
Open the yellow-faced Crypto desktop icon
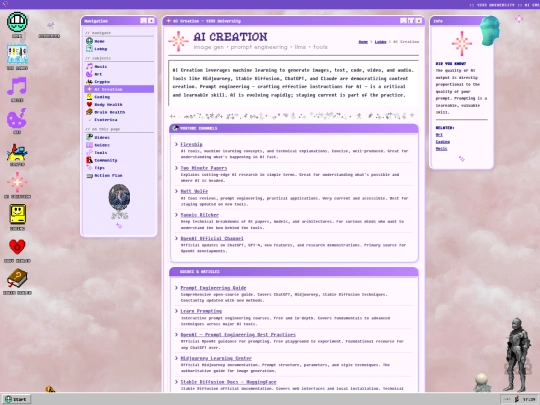point(17,152)
